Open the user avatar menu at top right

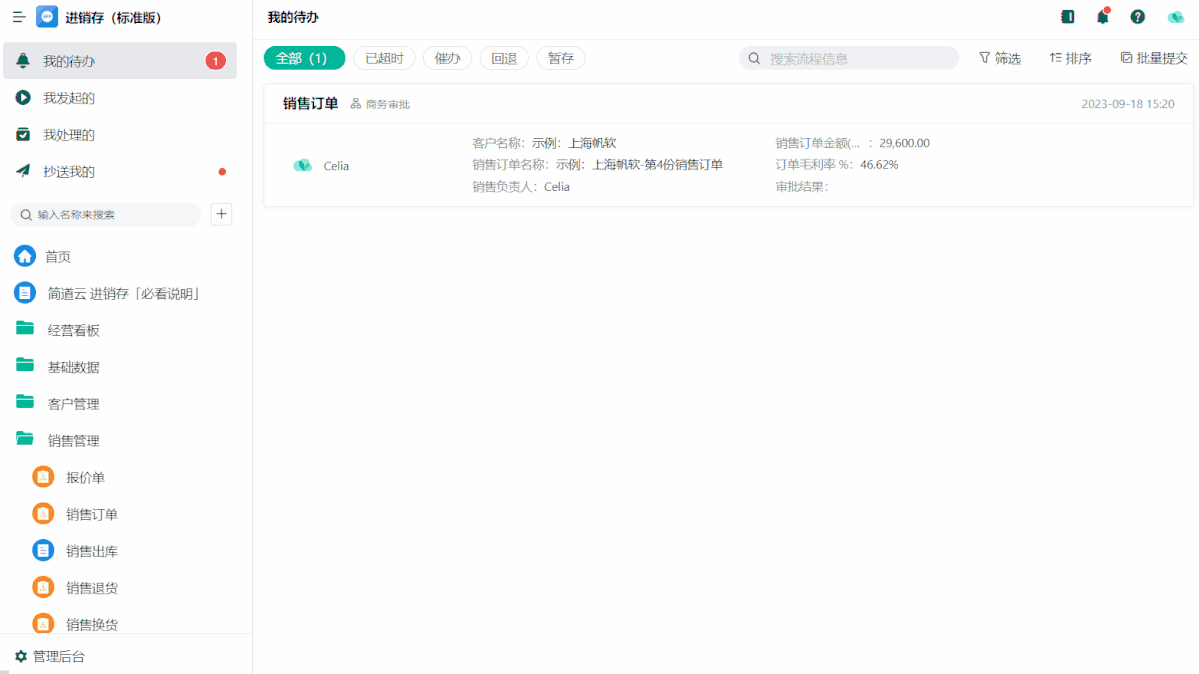coord(1175,17)
